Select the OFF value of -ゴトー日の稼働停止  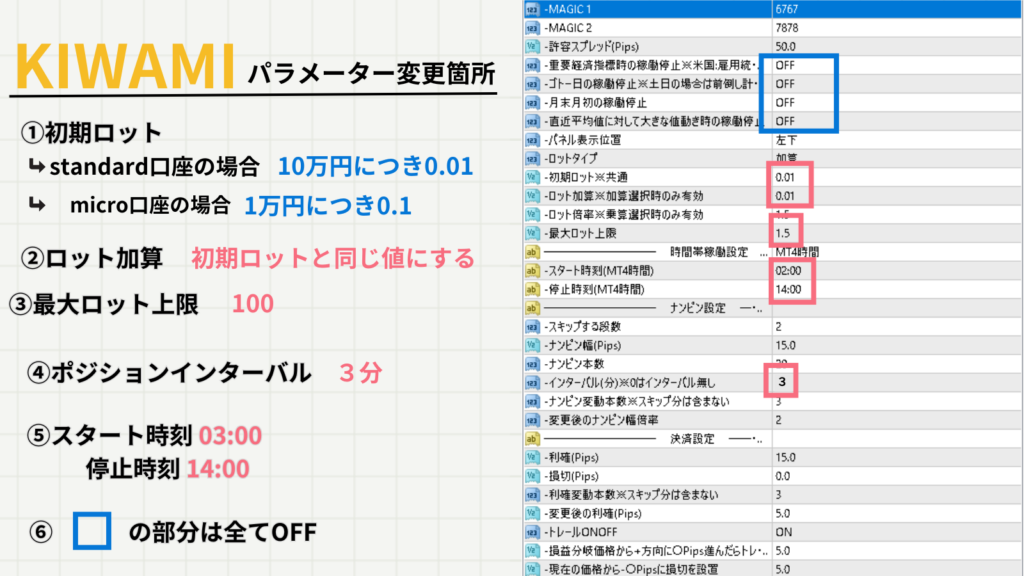click(785, 84)
